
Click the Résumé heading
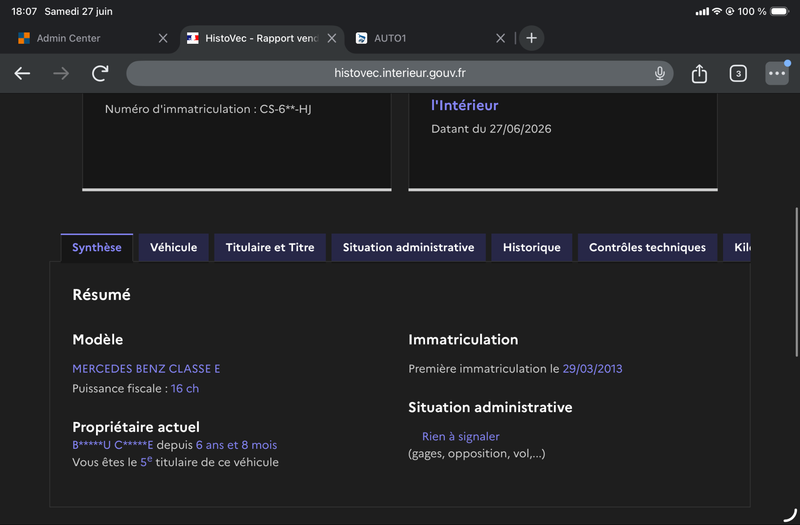click(102, 295)
